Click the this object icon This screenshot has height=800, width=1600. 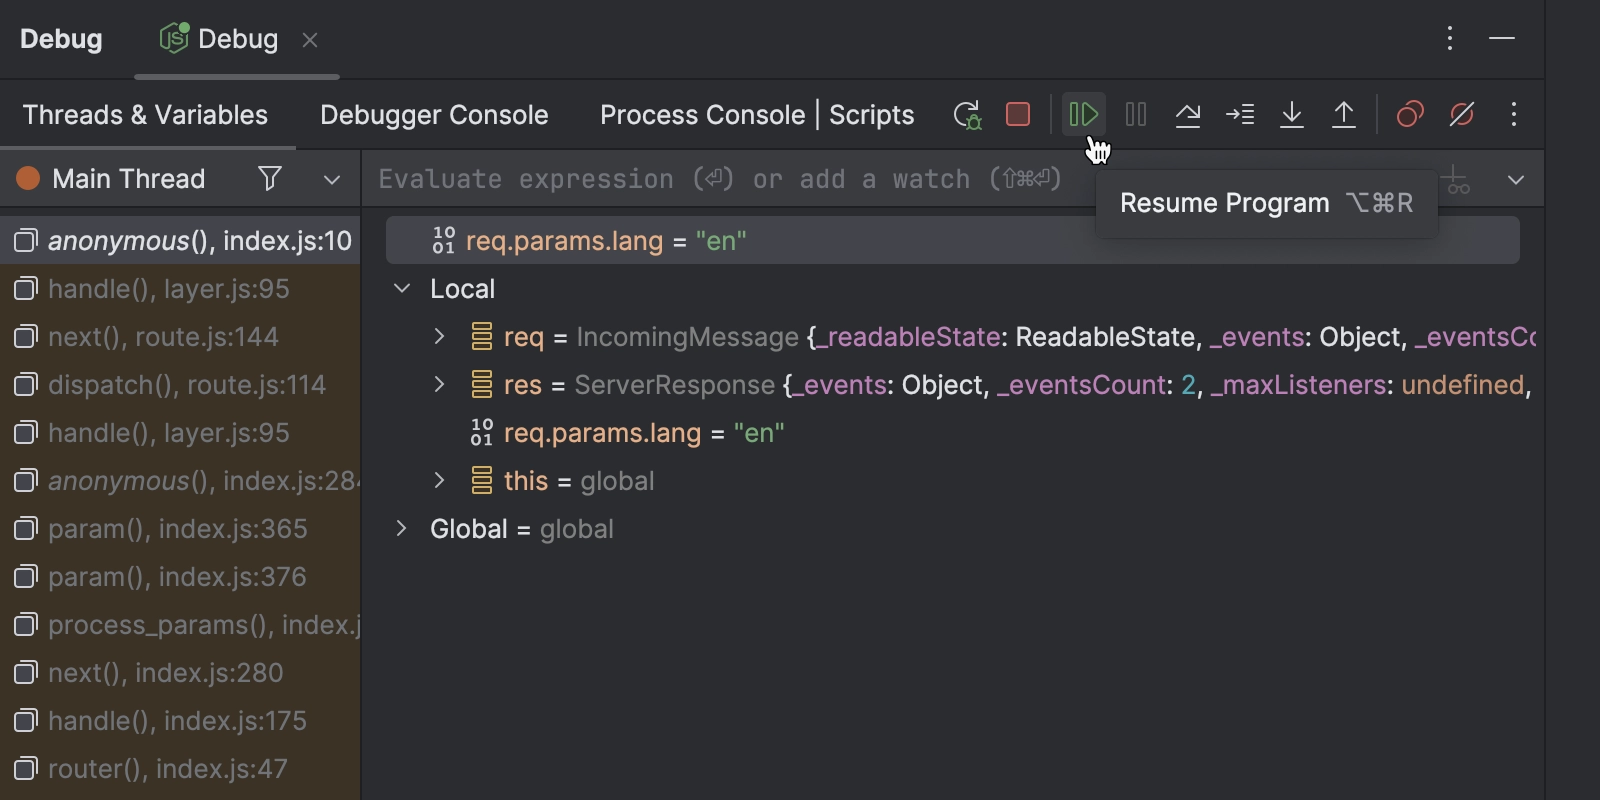482,481
